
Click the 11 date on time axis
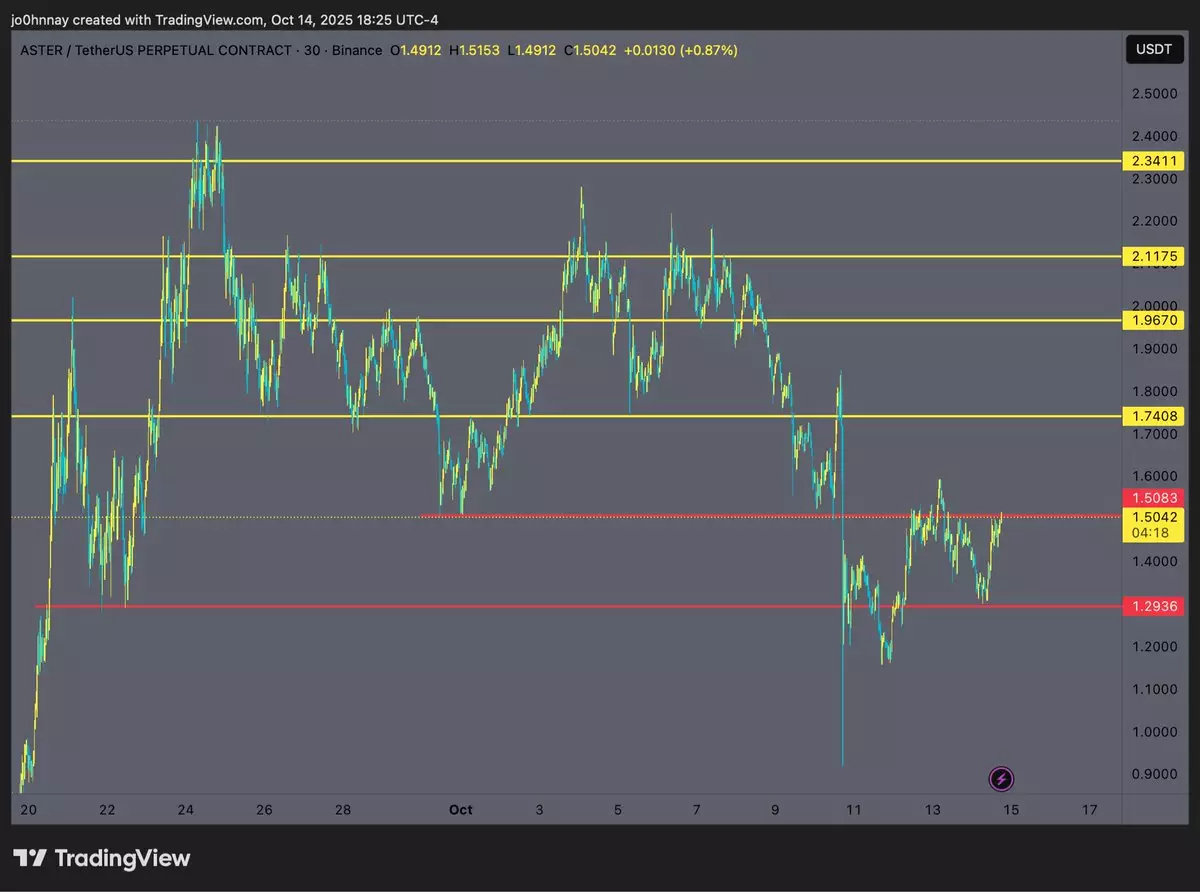click(853, 809)
